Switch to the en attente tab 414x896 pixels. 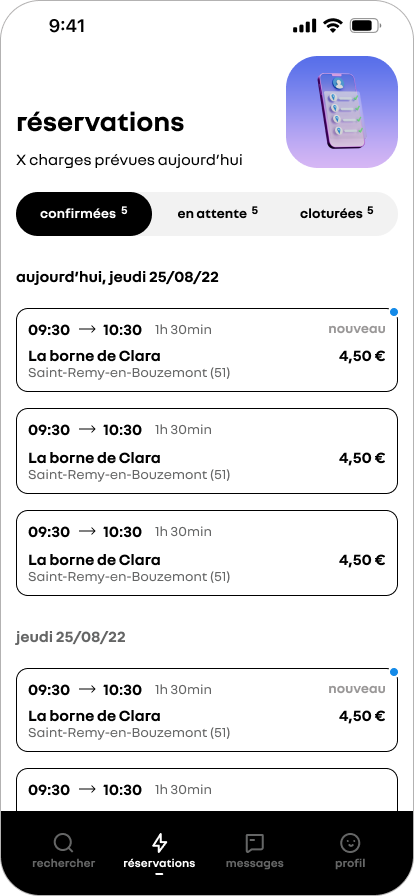coord(217,214)
